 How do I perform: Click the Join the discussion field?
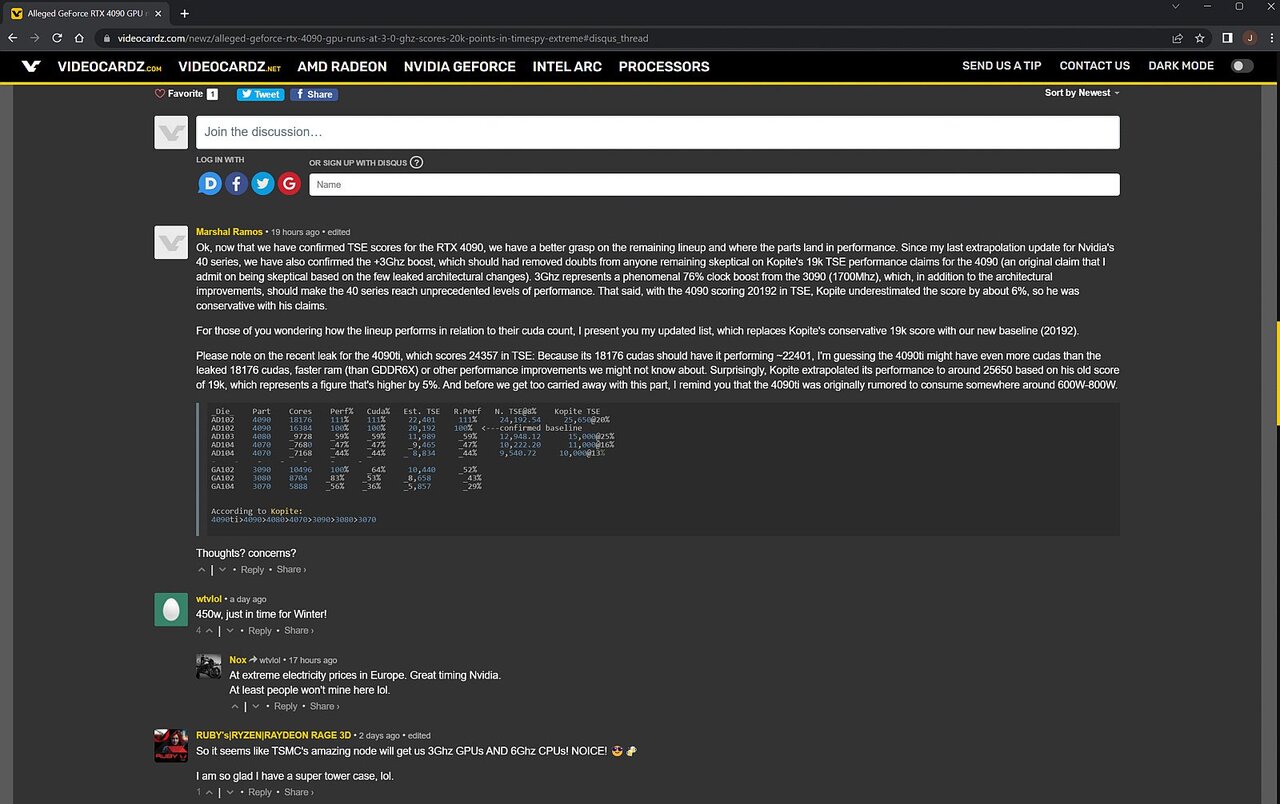tap(657, 132)
